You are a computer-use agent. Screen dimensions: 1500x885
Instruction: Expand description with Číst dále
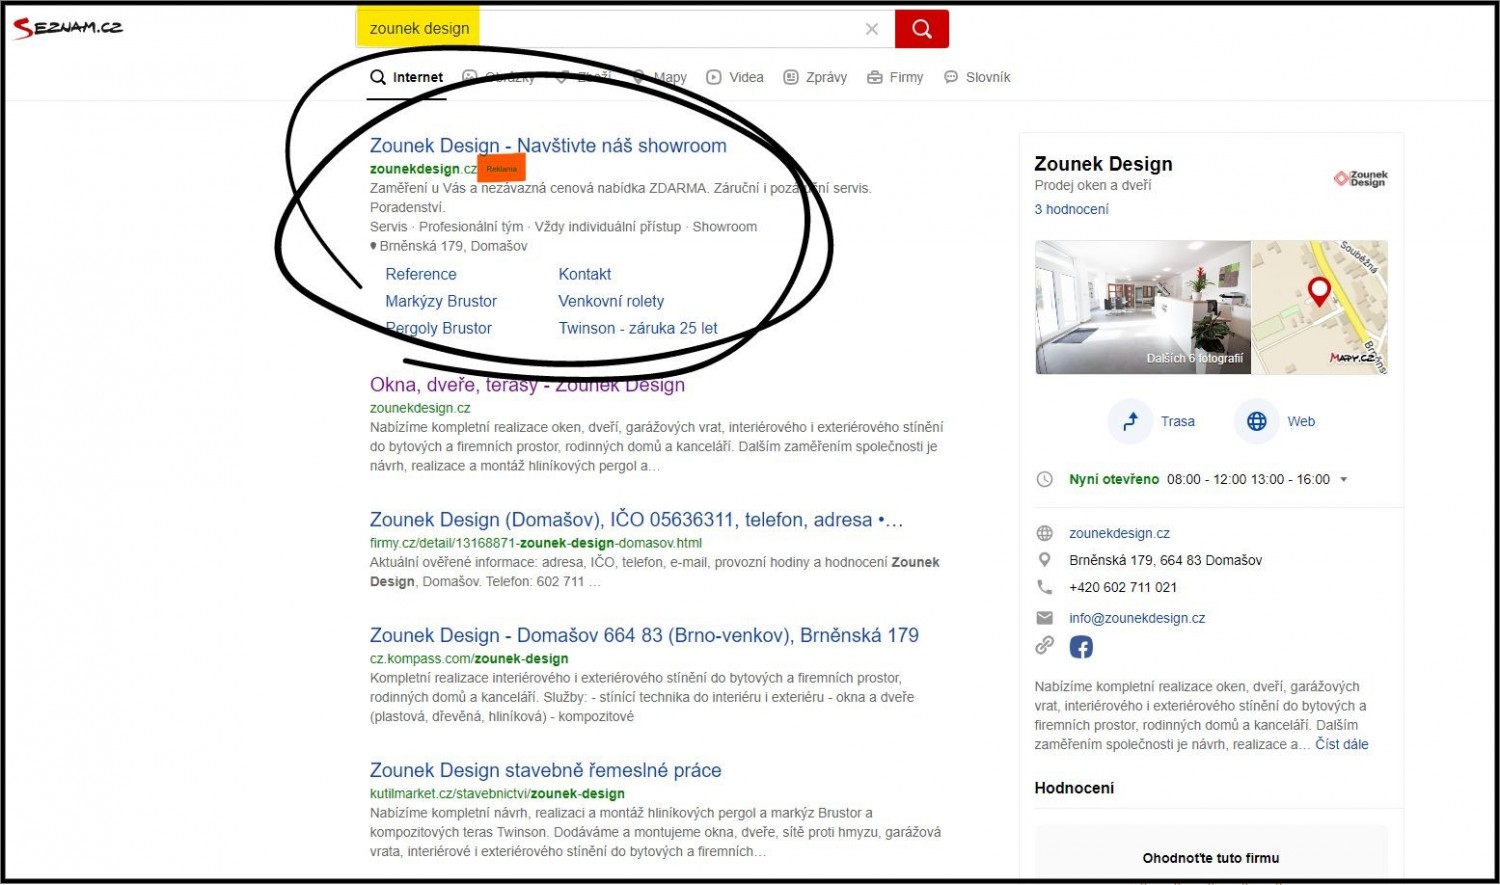pos(1342,744)
